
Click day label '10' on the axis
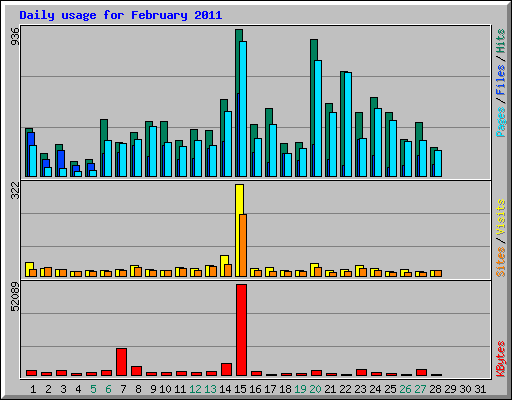click(165, 389)
